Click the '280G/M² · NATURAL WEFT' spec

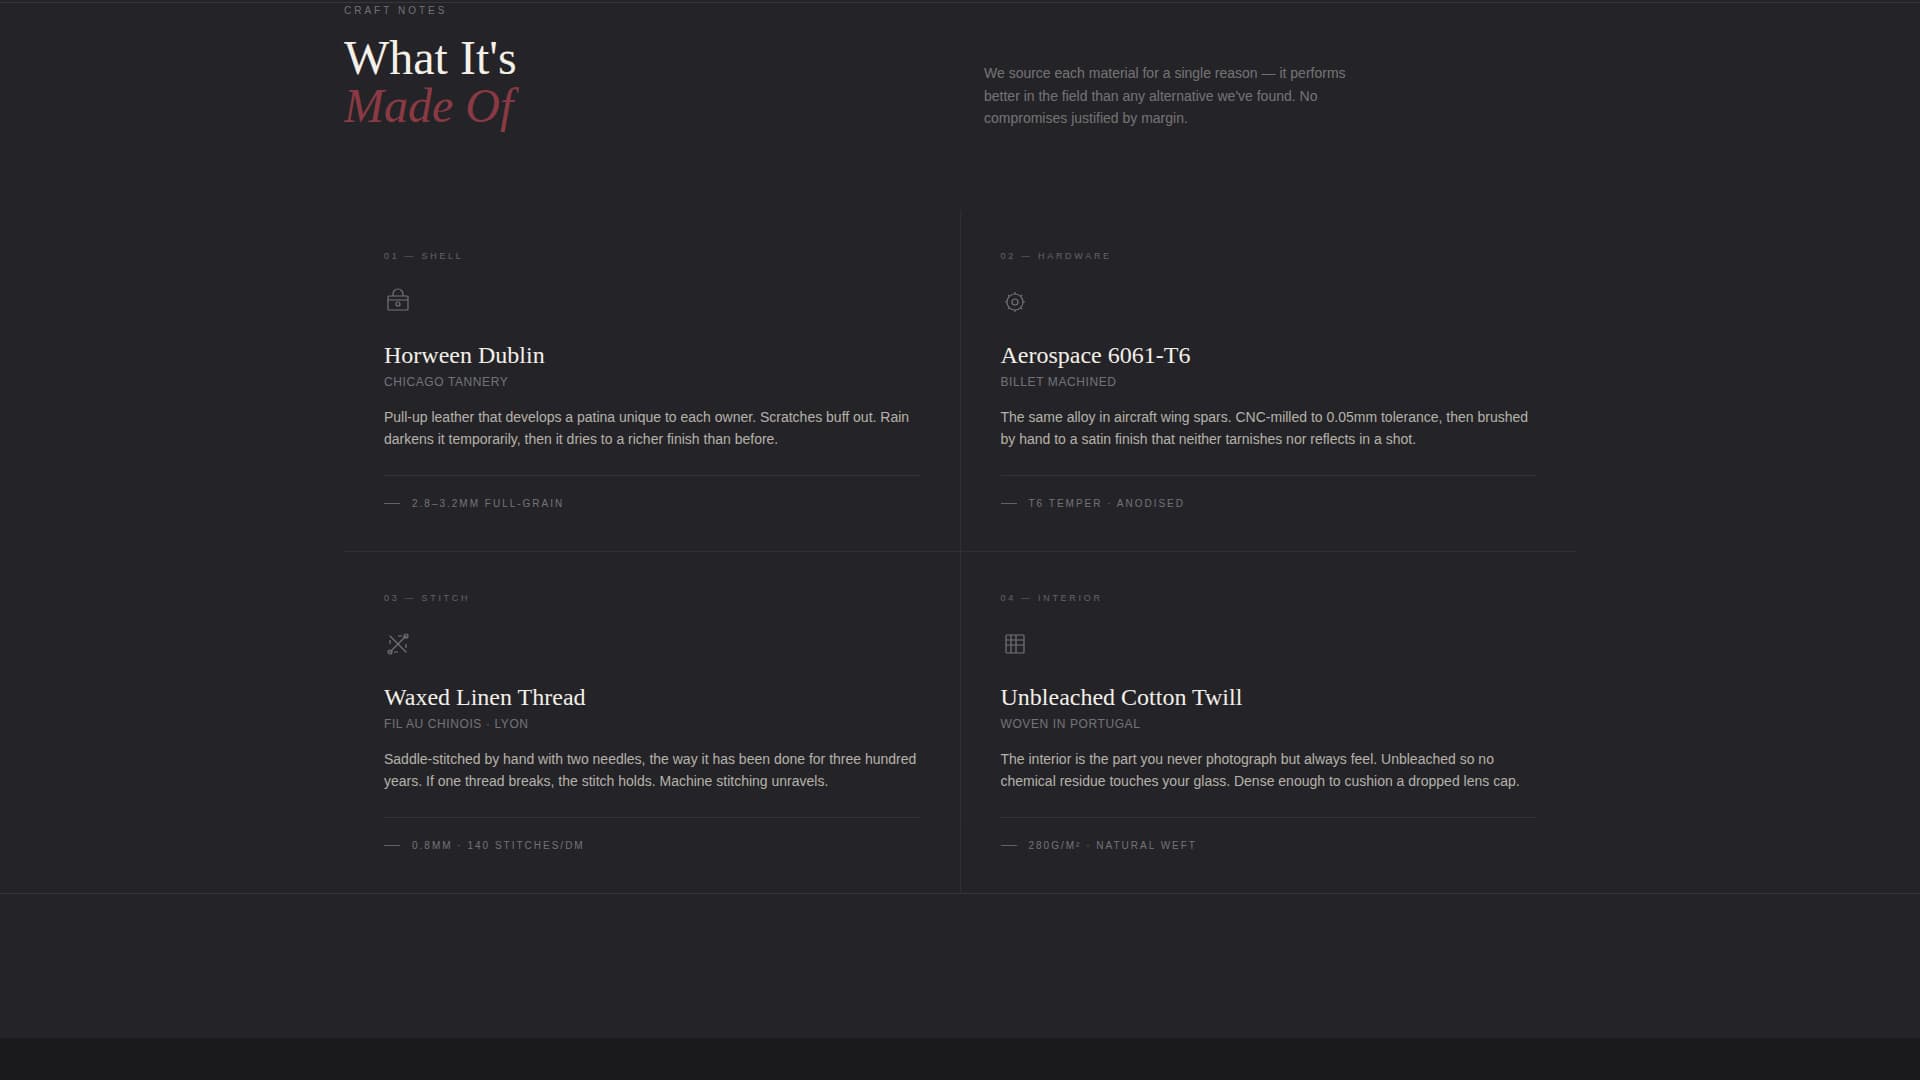click(x=1112, y=846)
